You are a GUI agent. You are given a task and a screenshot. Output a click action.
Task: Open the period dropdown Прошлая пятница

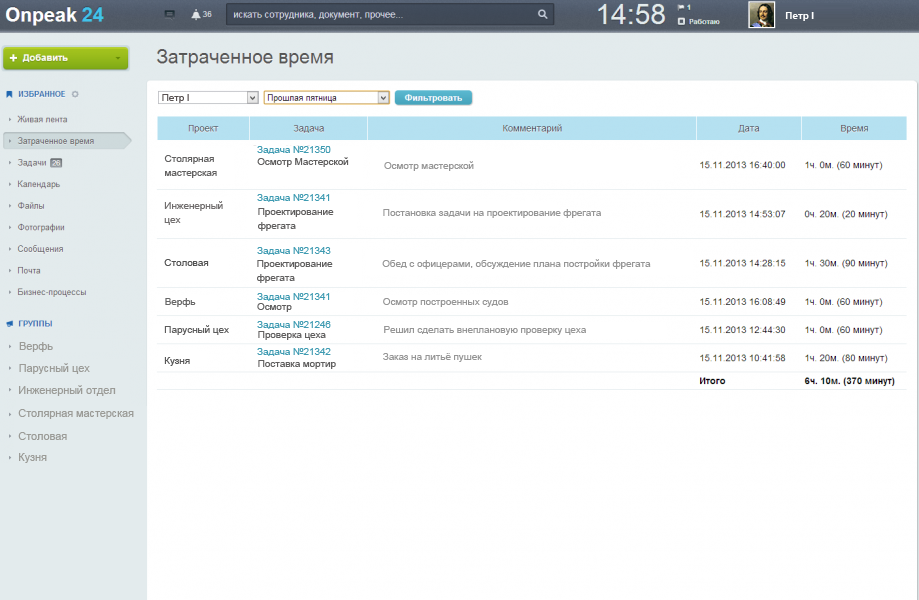click(x=326, y=98)
